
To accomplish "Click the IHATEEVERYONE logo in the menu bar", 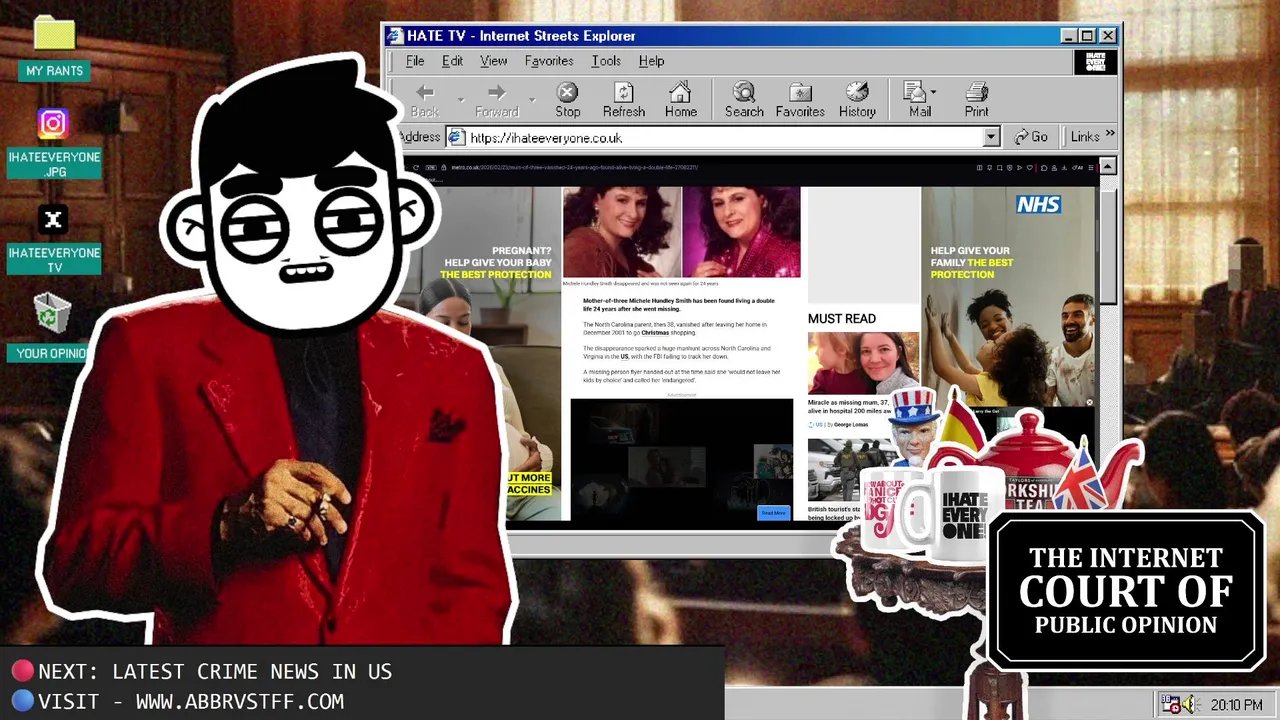I will click(1095, 61).
